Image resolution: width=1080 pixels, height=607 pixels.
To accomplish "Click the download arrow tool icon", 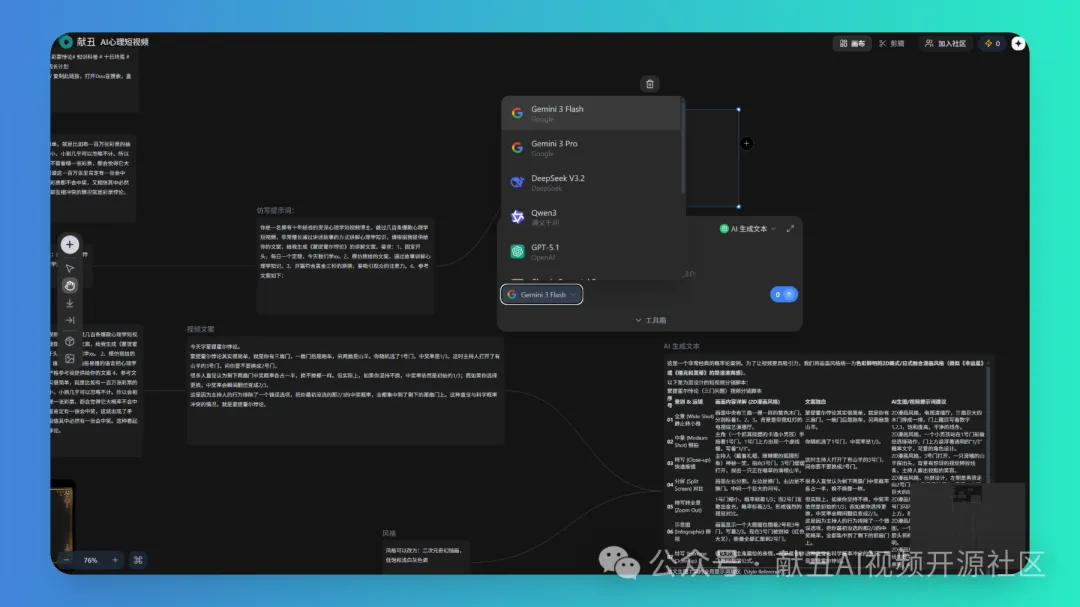I will (70, 303).
